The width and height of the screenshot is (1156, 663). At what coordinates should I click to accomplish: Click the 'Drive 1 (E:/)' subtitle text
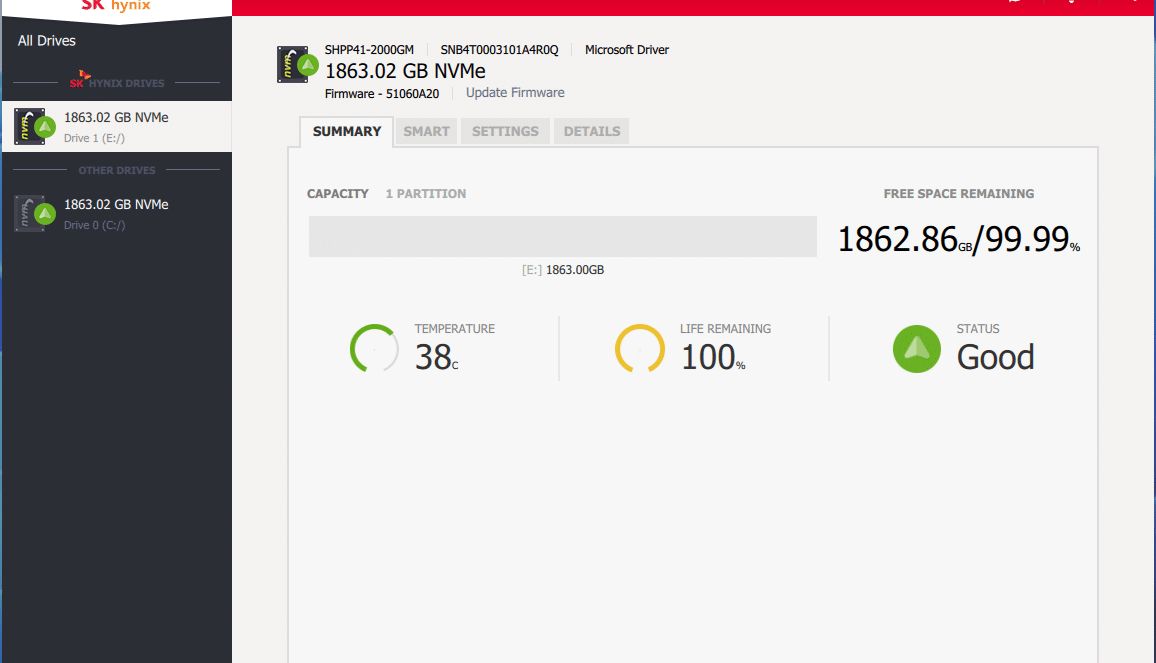[94, 138]
